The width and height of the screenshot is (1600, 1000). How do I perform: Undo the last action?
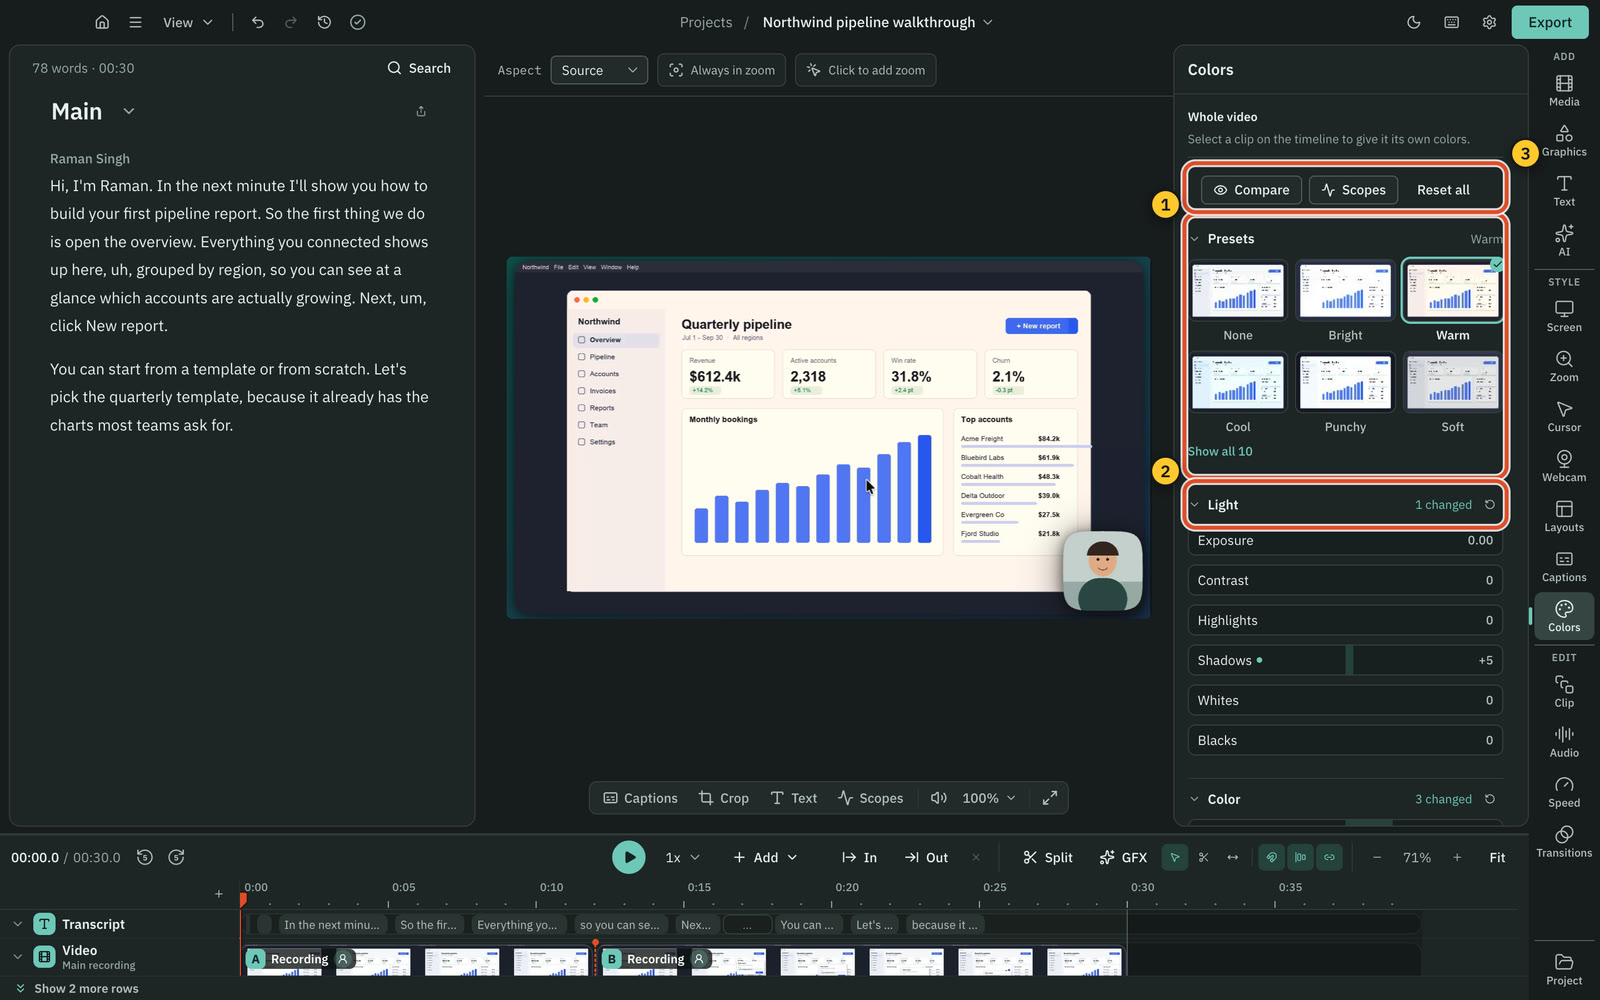[x=258, y=22]
